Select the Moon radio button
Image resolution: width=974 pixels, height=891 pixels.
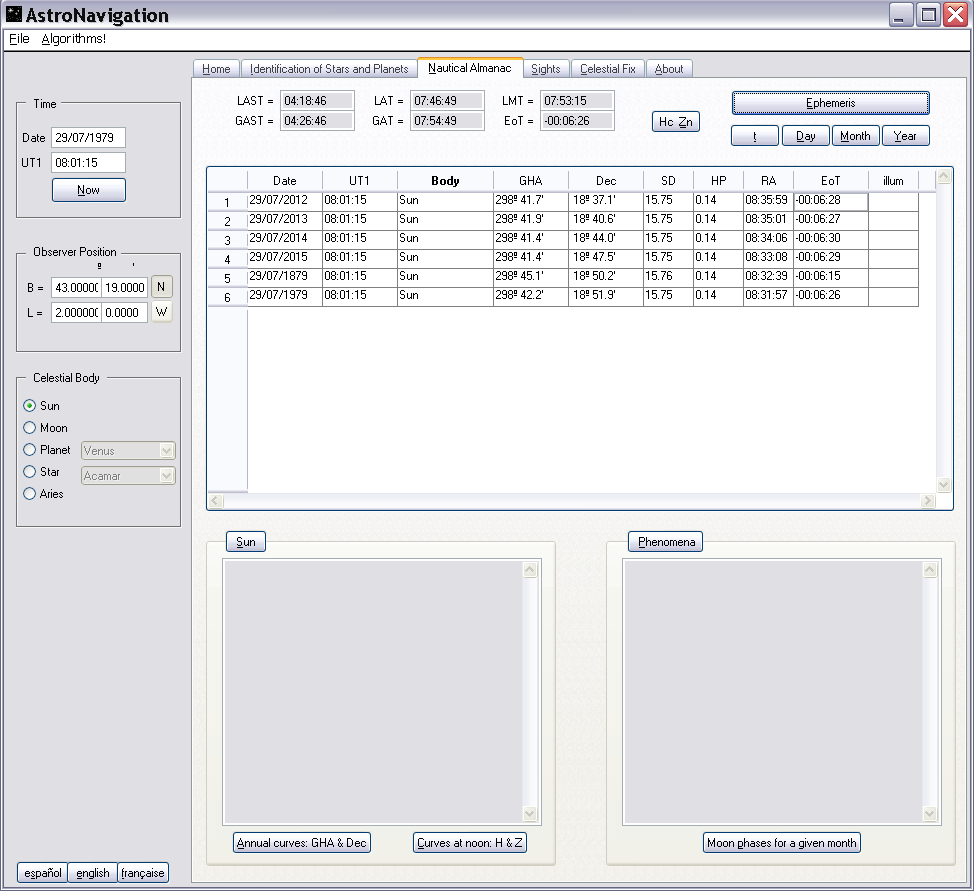click(x=30, y=428)
